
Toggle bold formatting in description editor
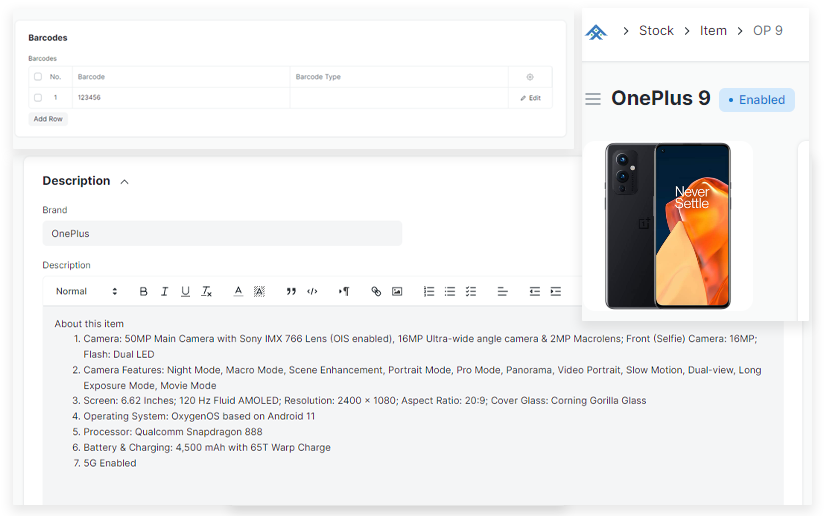pos(143,291)
